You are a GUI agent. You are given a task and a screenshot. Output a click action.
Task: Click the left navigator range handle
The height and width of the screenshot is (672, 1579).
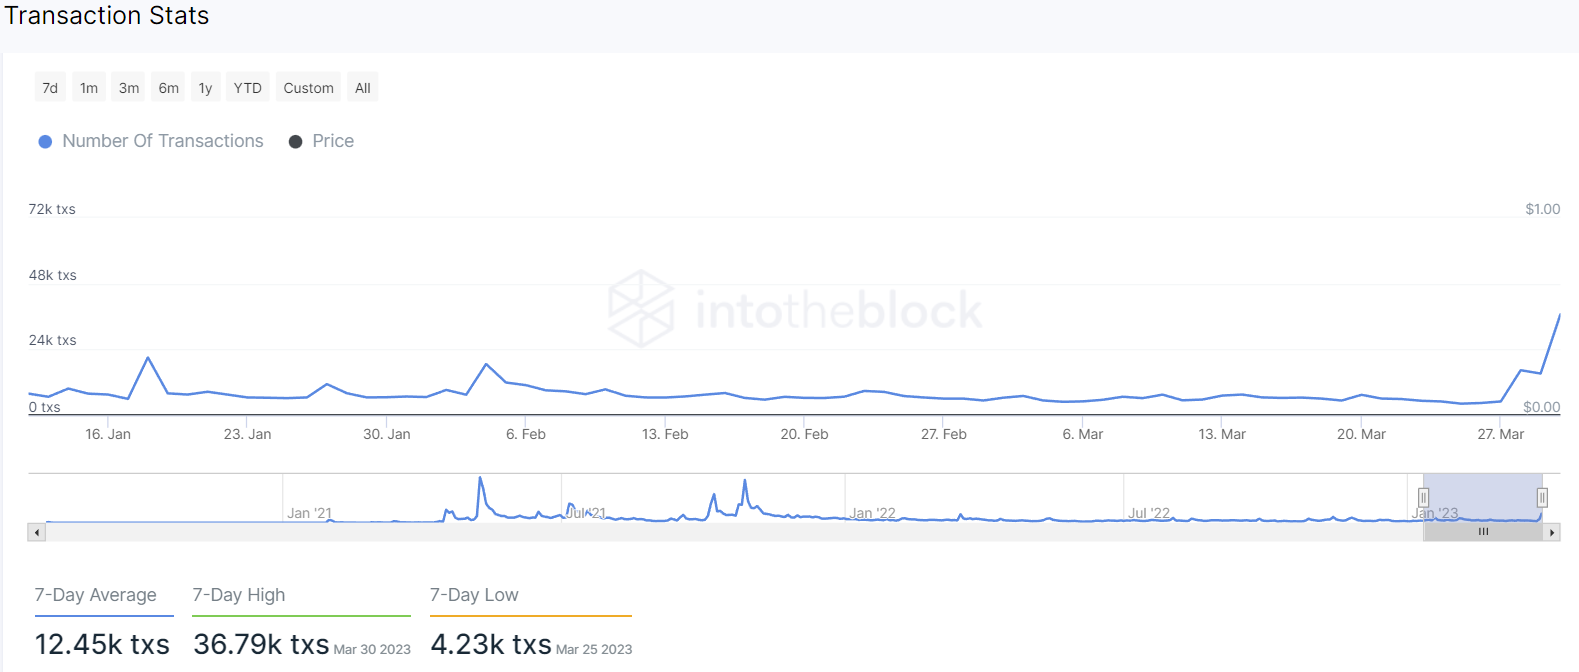pyautogui.click(x=1423, y=497)
